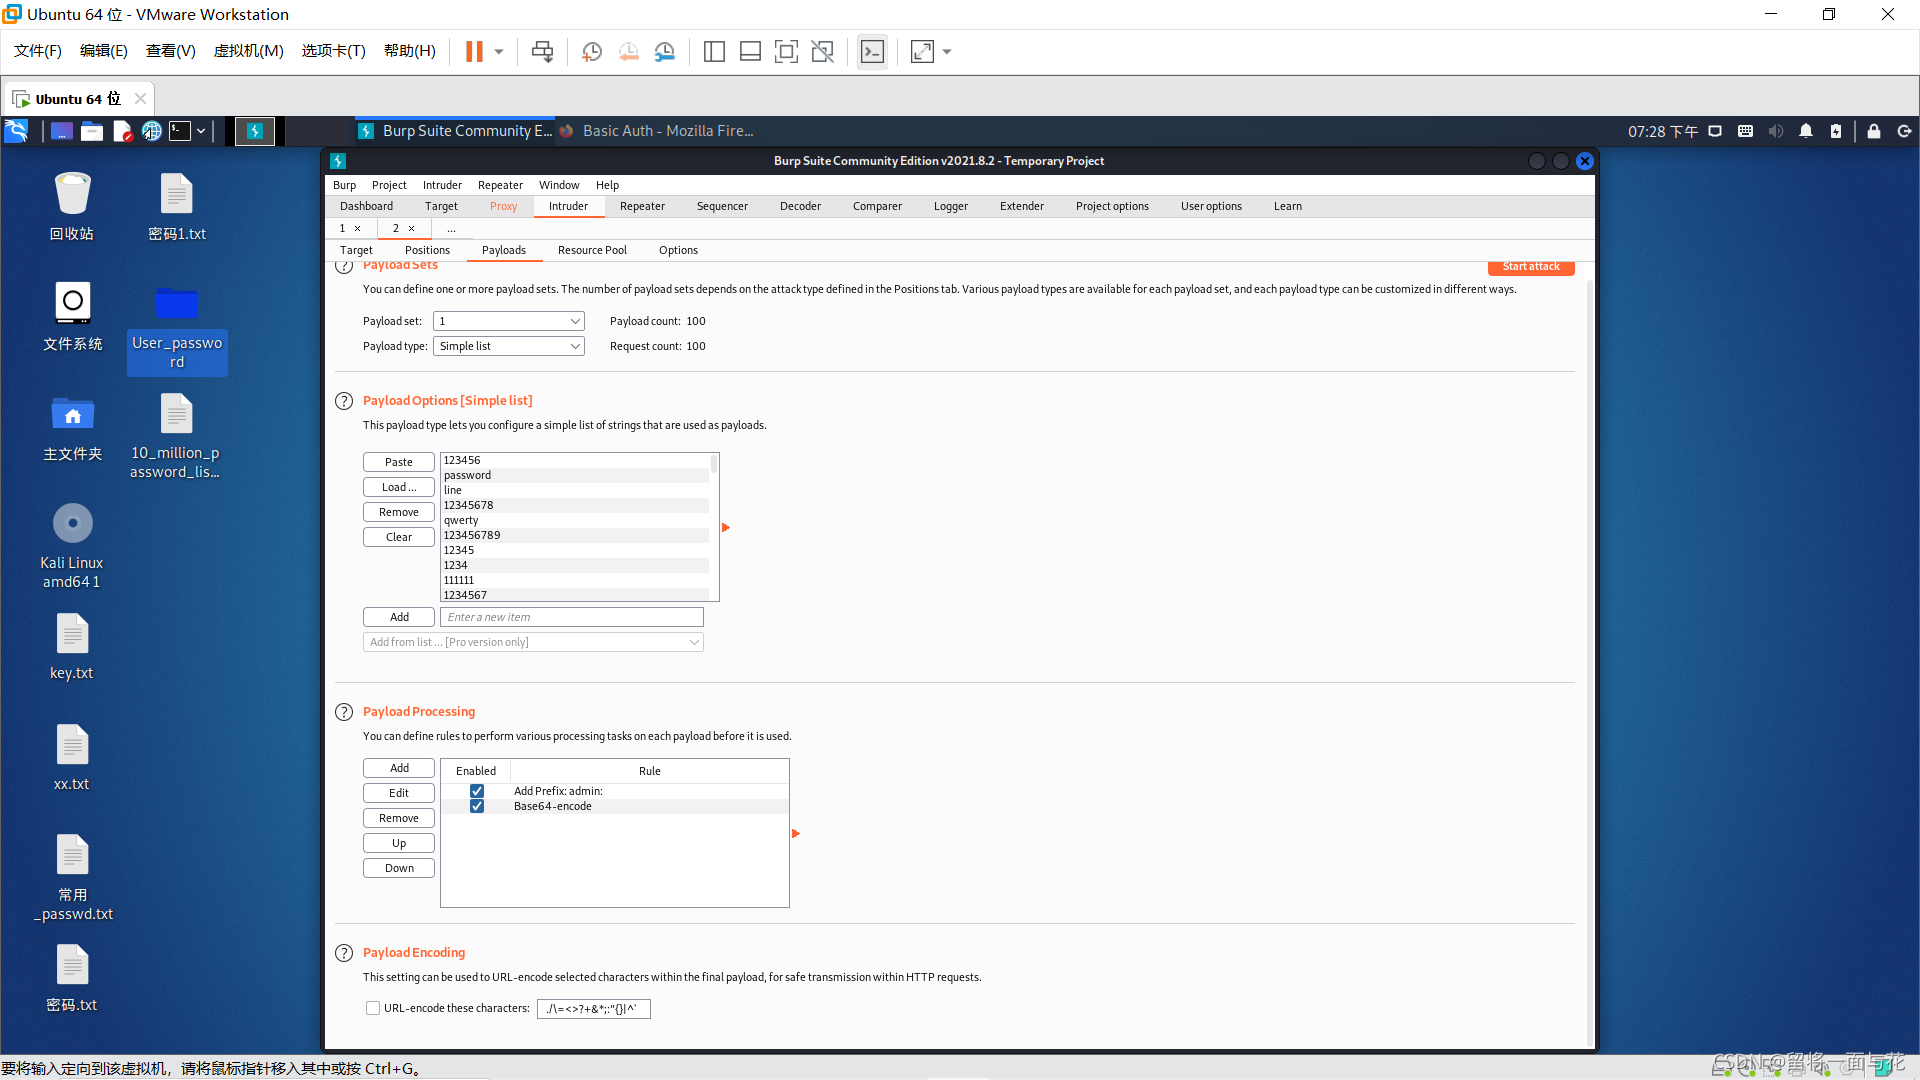Click VMware take snapshot clock icon
Viewport: 1920px width, 1080px height.
pyautogui.click(x=592, y=52)
